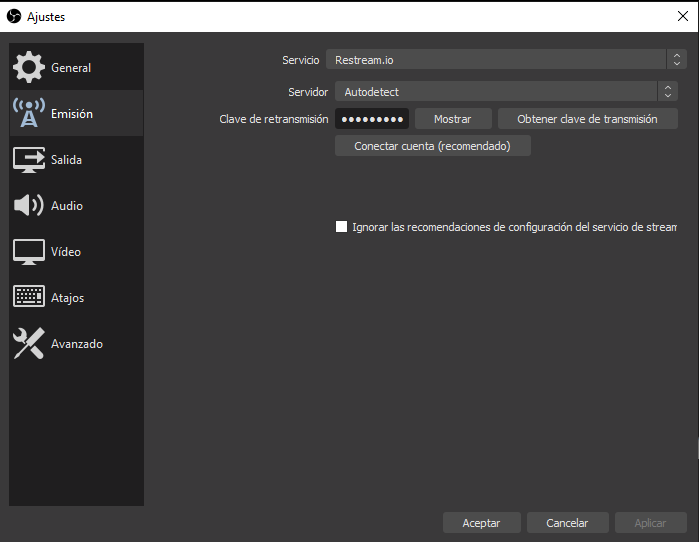Image resolution: width=699 pixels, height=542 pixels.
Task: Click the Ajustes window title text
Action: [x=46, y=17]
